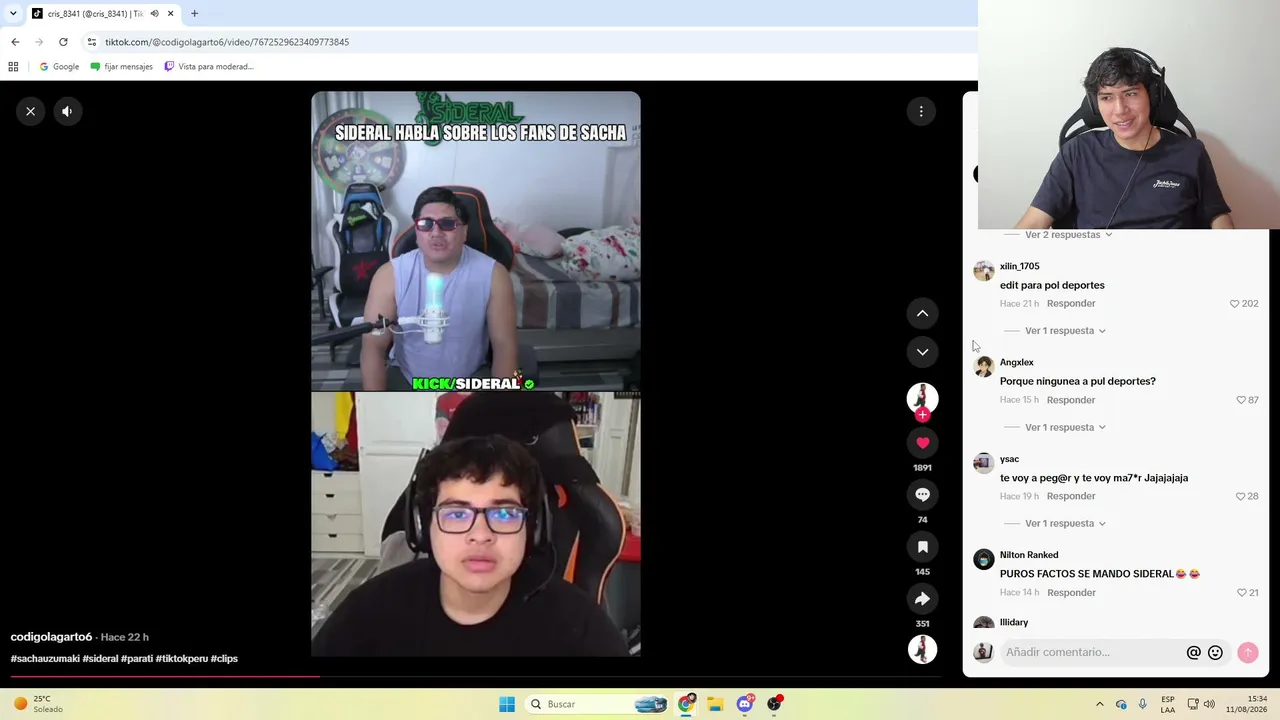
Task: Open the #sachauzumaki hashtag
Action: tap(45, 659)
